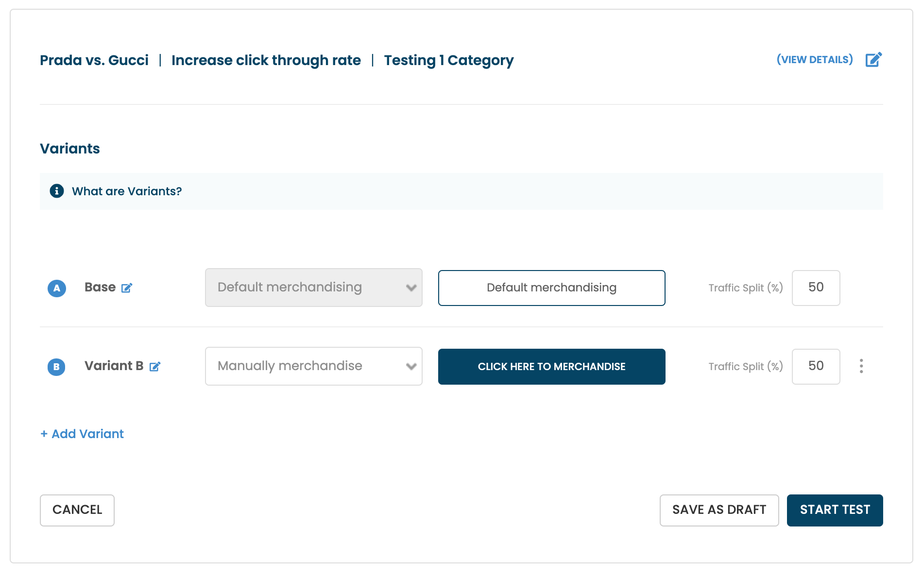Viewport: 923px width, 577px height.
Task: Click the SAVE AS DRAFT button
Action: (719, 510)
